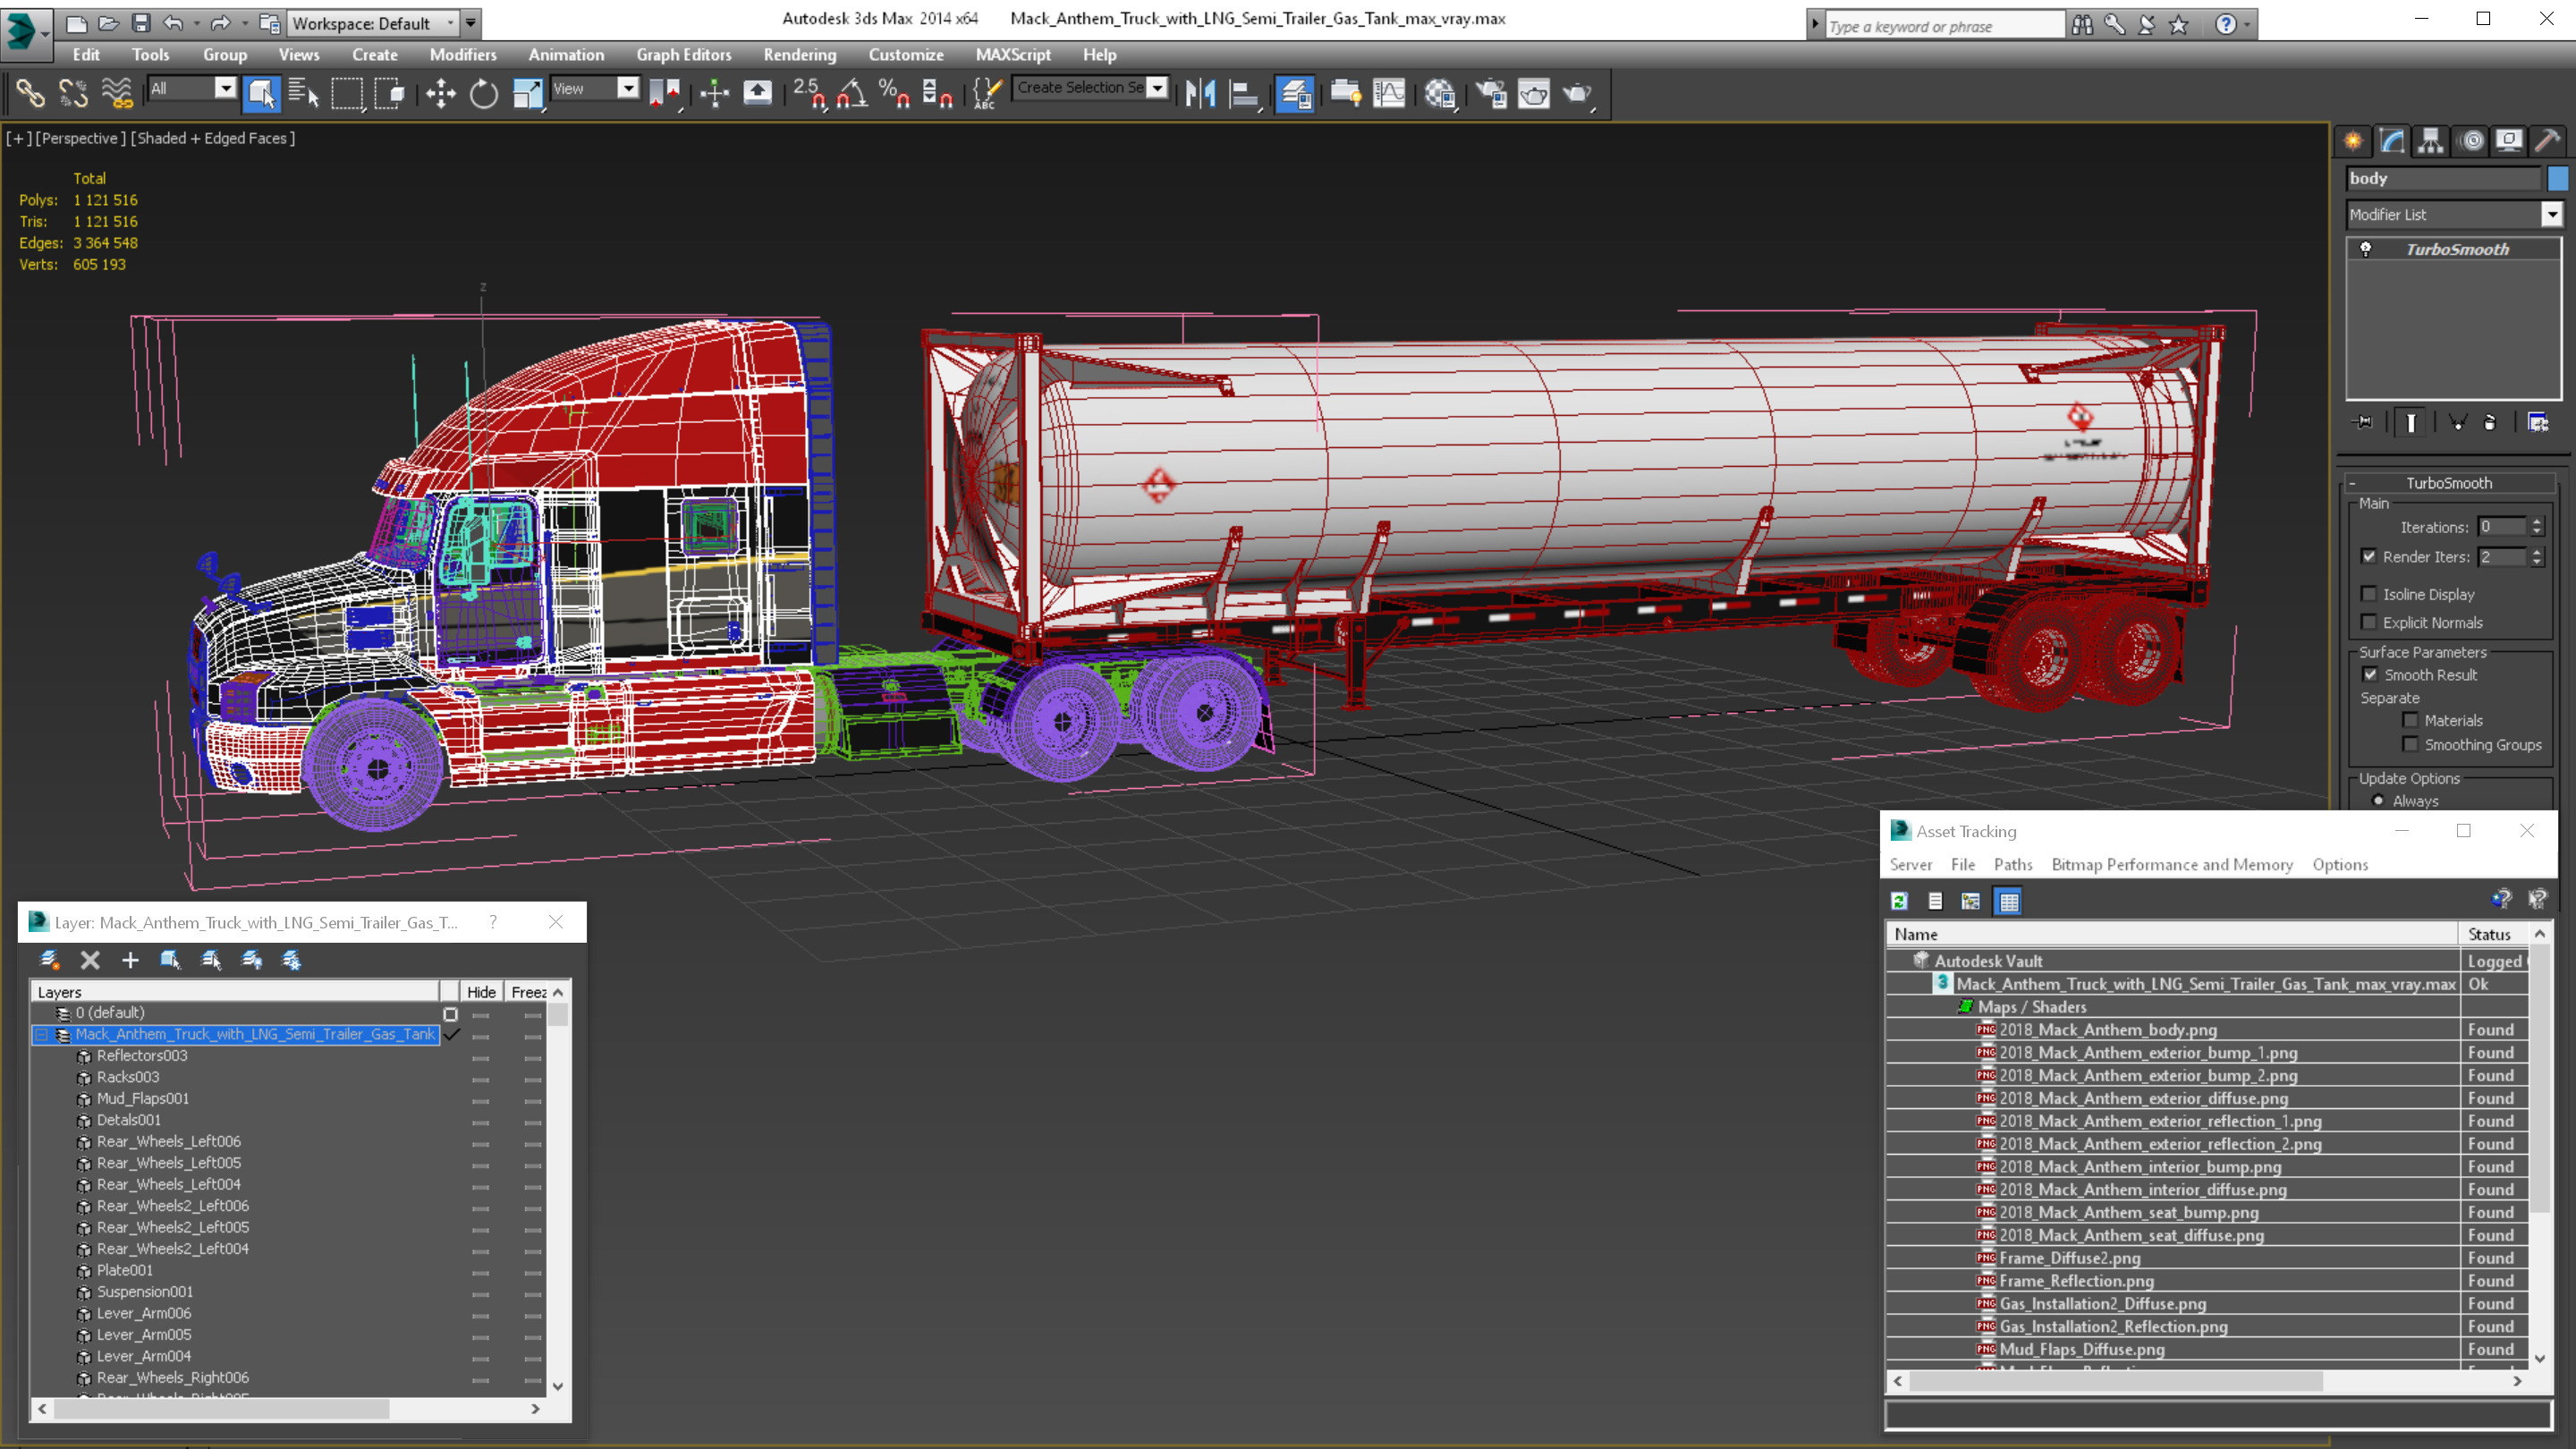2576x1449 pixels.
Task: Click the Render Production teapot icon
Action: pos(1577,94)
